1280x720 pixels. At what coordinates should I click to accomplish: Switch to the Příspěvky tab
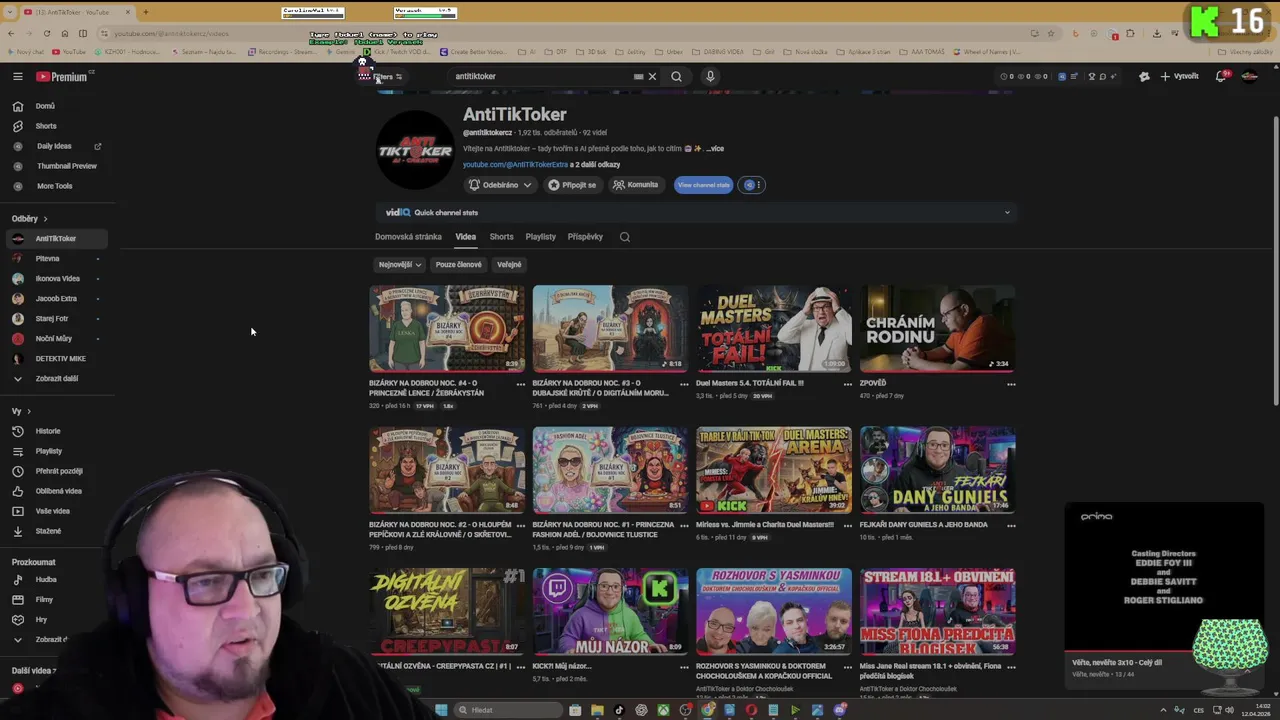(x=585, y=237)
